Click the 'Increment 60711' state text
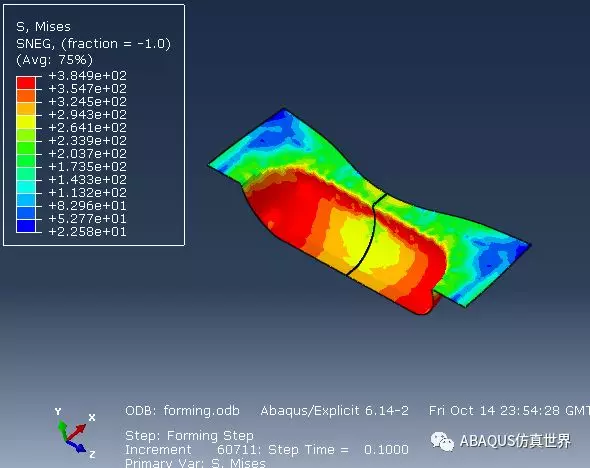590x468 pixels. tap(193, 450)
